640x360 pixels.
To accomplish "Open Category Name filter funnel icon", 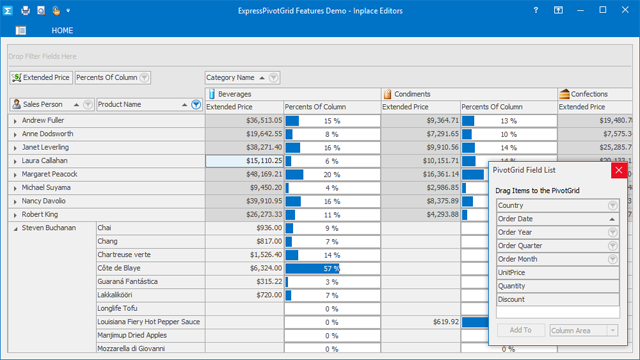I will [273, 78].
